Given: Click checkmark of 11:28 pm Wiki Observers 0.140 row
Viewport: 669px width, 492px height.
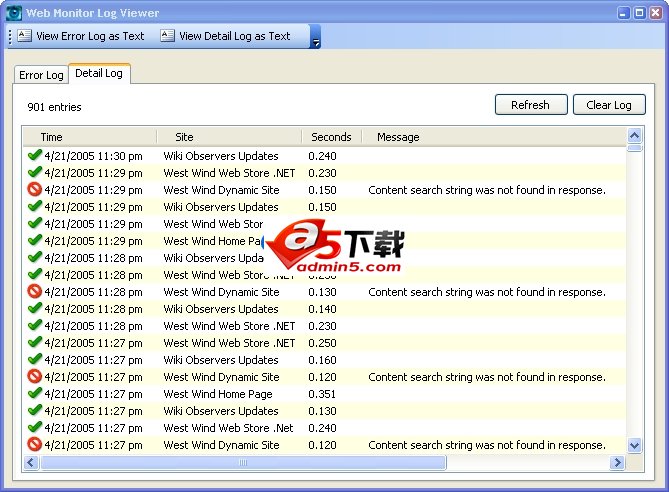Looking at the screenshot, I should point(35,308).
